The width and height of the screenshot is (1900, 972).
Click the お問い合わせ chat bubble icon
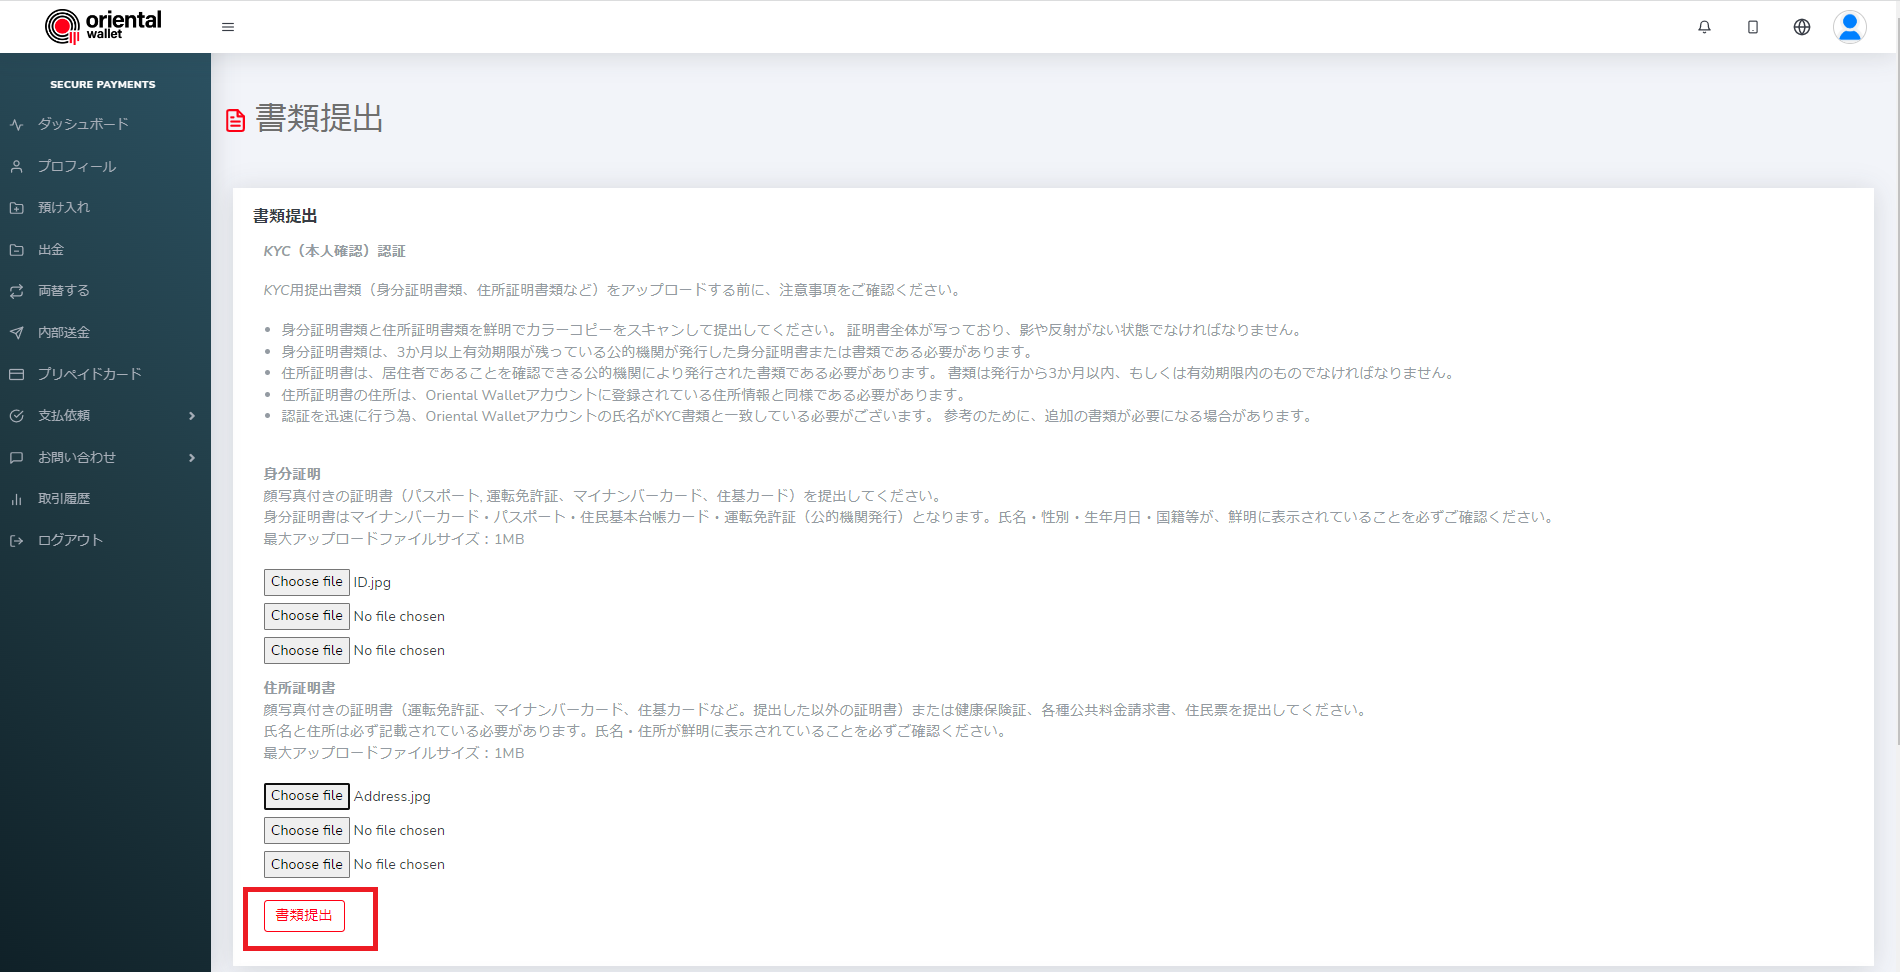[16, 458]
